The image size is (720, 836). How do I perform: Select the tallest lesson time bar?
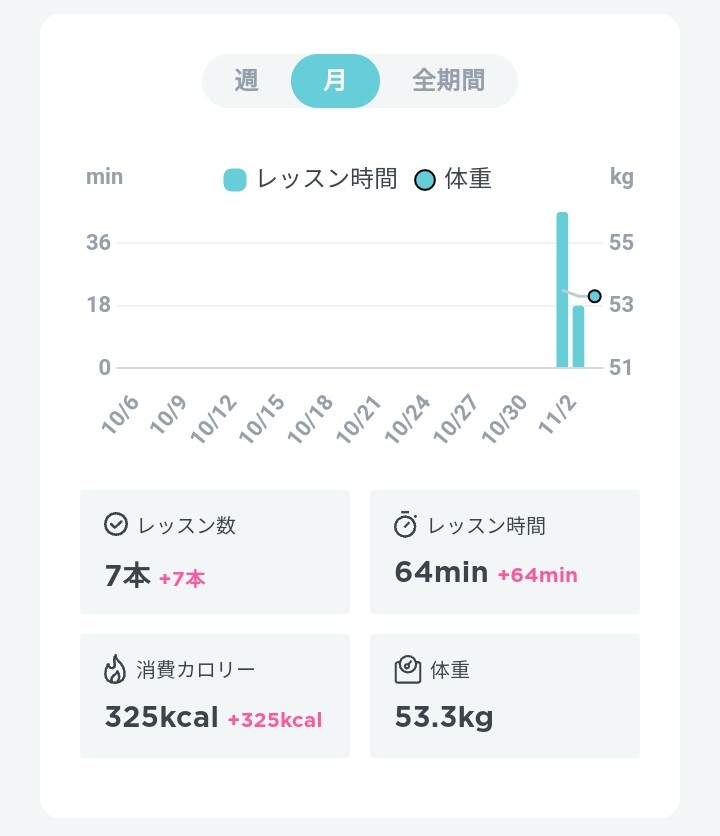coord(562,290)
